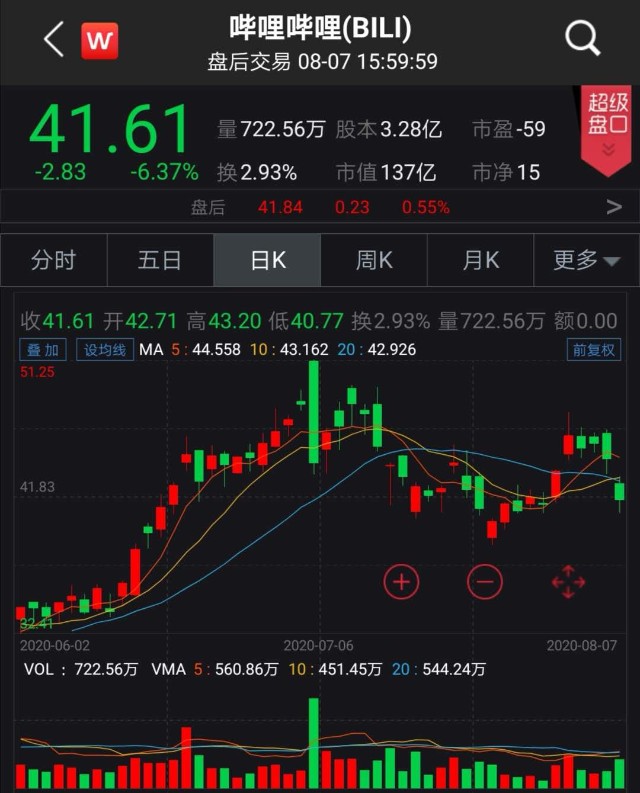This screenshot has height=793, width=640.
Task: Zoom in chart with plus icon
Action: [x=401, y=581]
